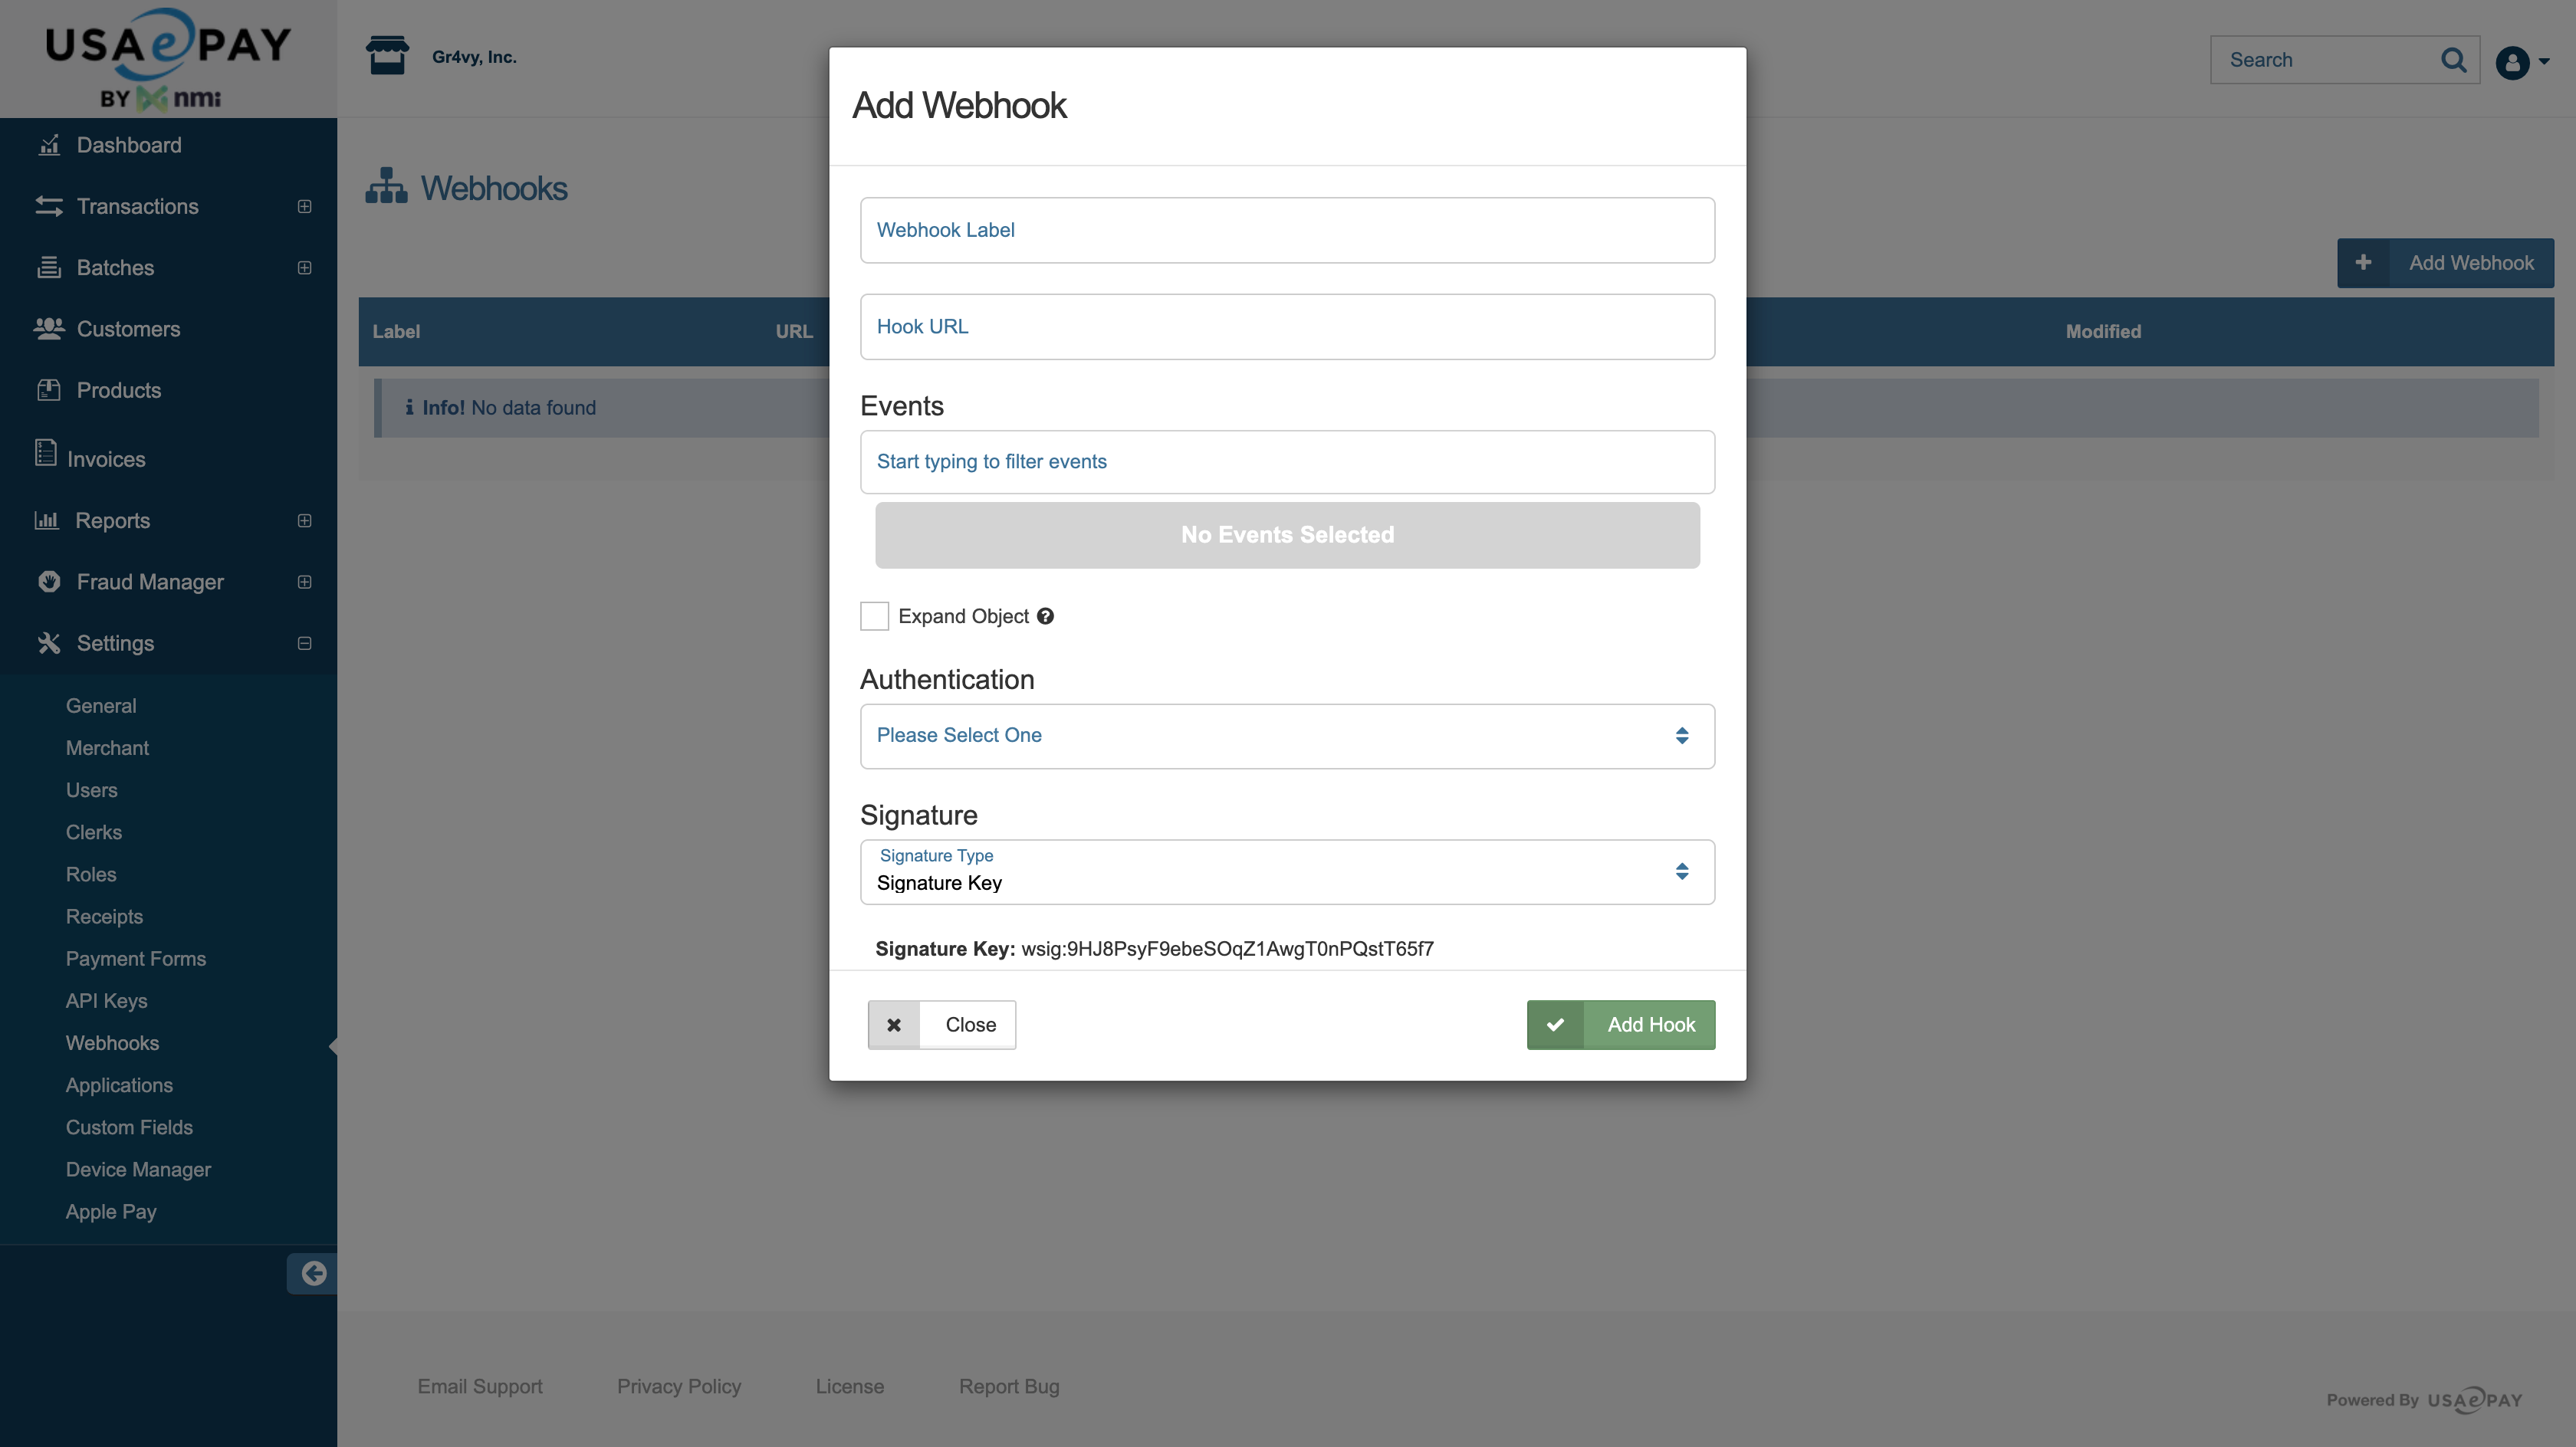This screenshot has width=2576, height=1447.
Task: Click the search magnifier icon
Action: click(2454, 60)
